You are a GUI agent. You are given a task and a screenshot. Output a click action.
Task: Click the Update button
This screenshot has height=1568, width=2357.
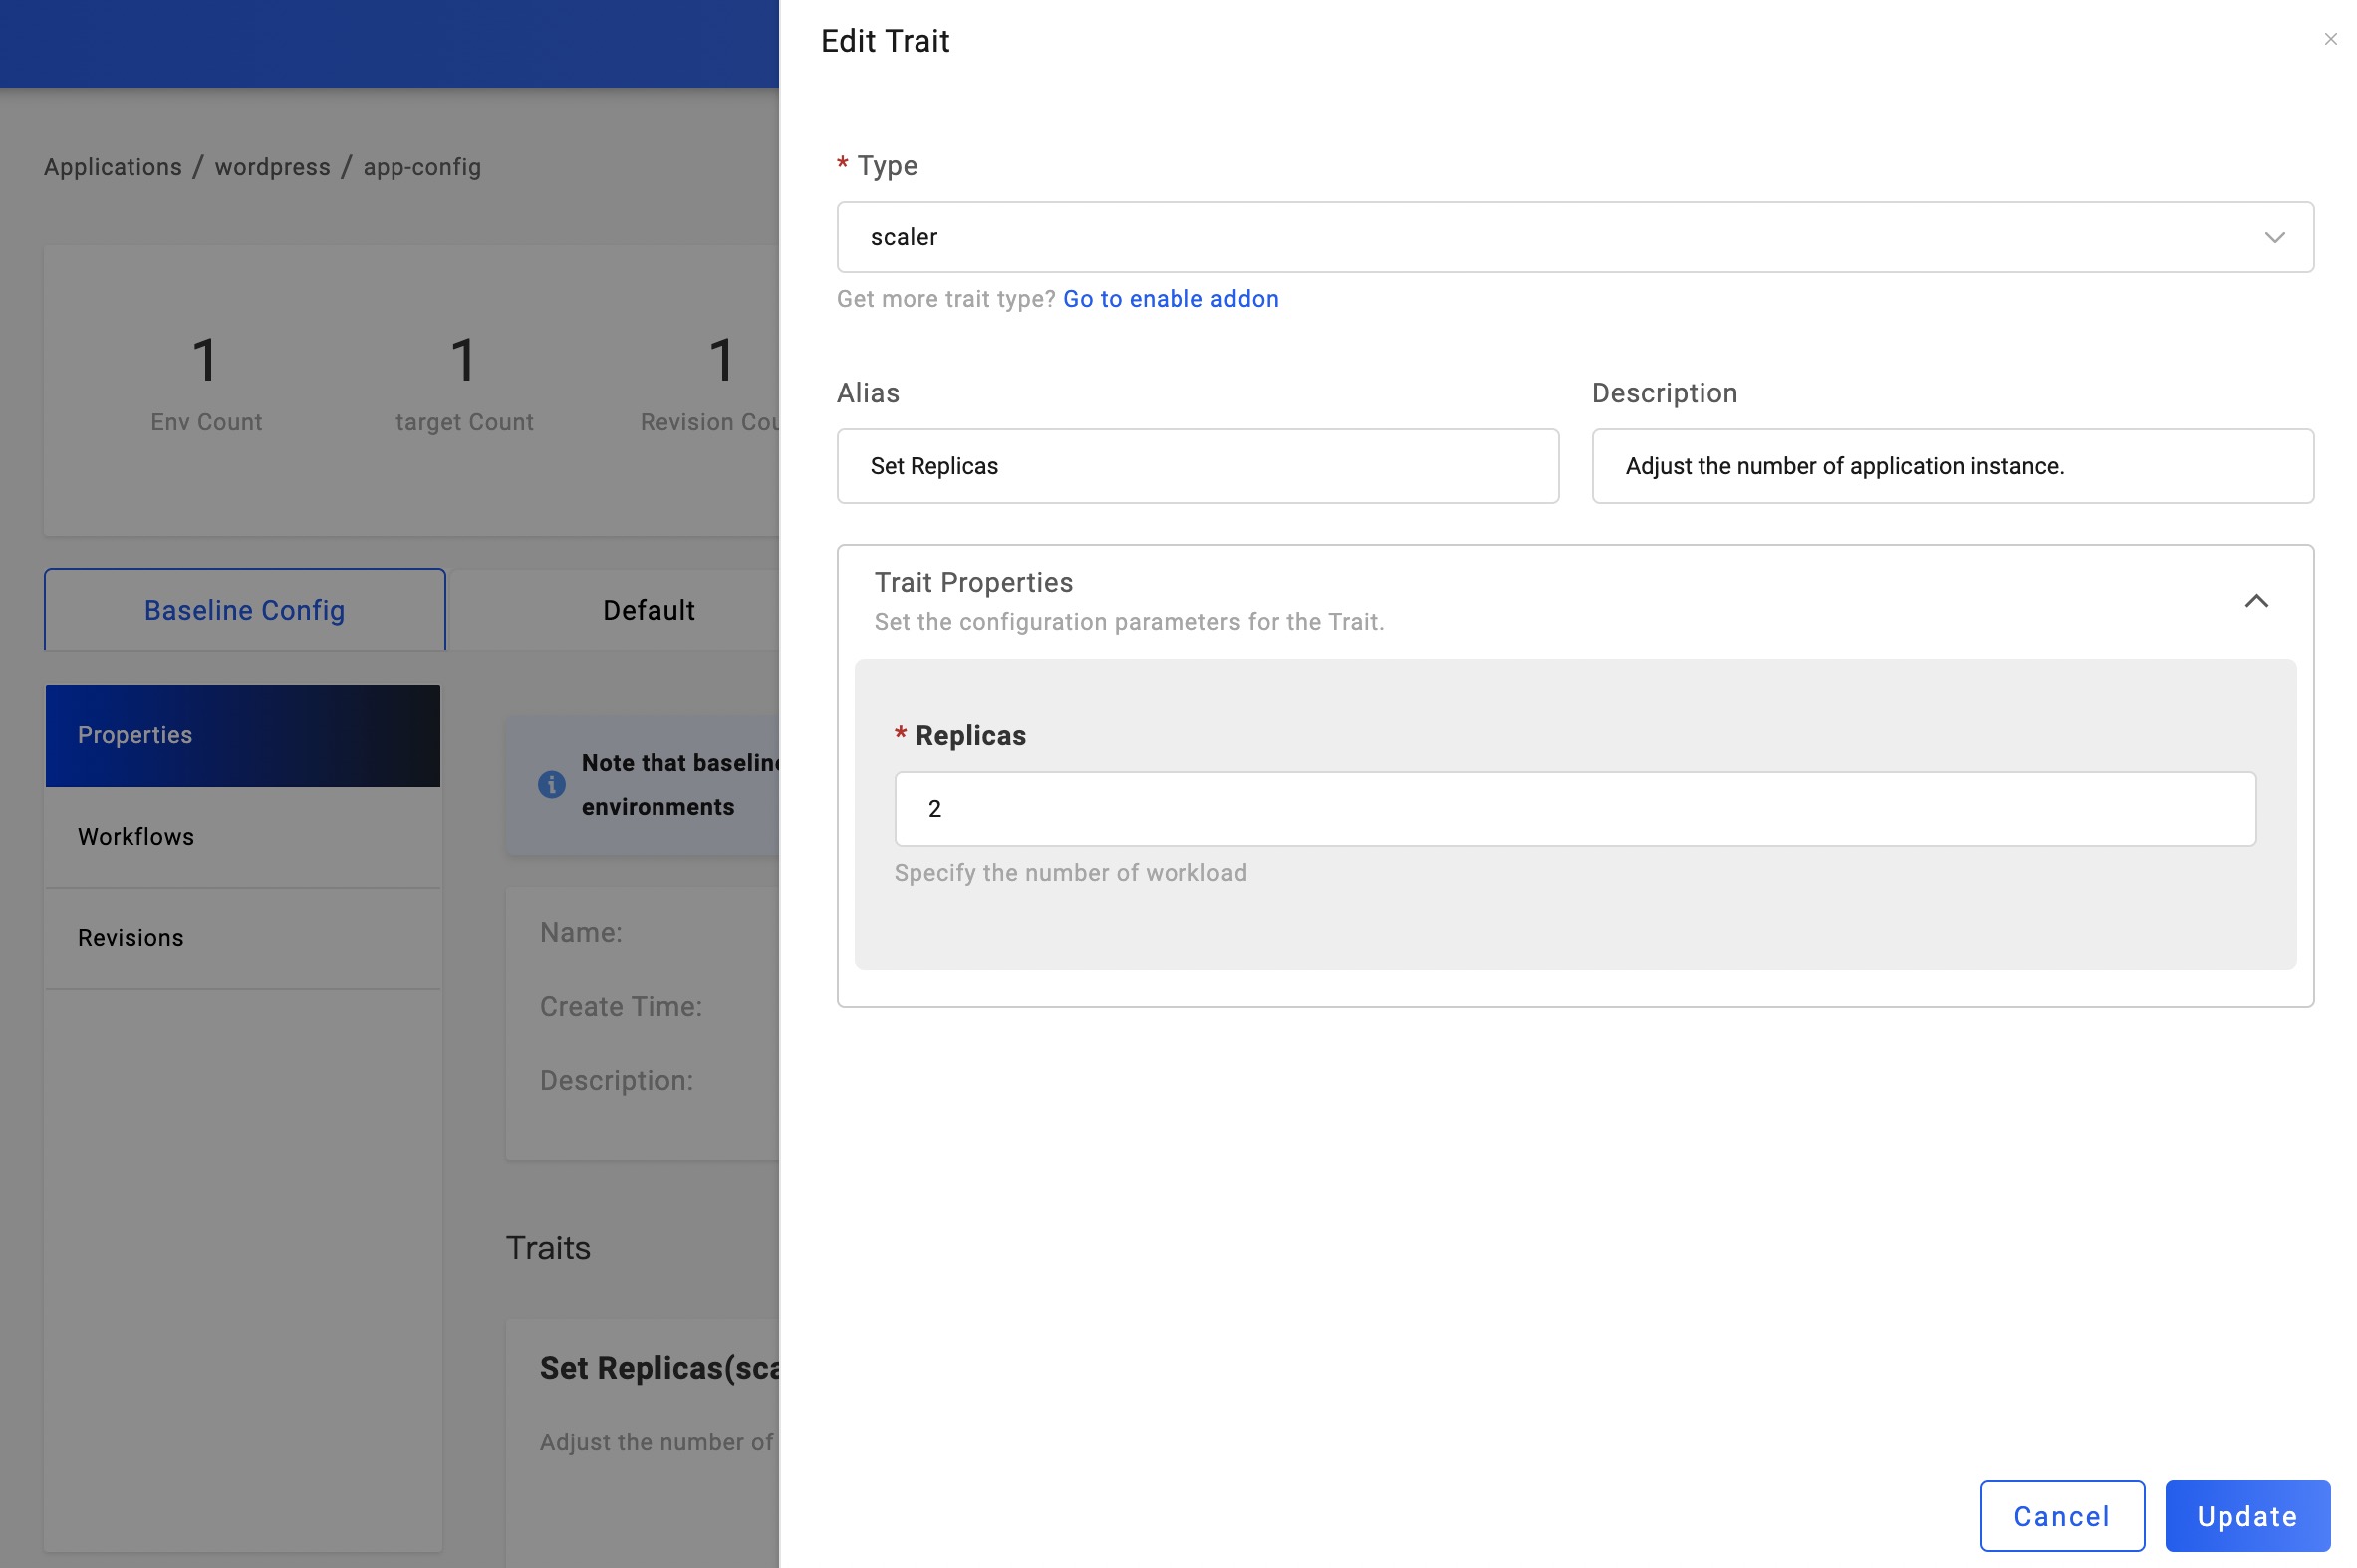pyautogui.click(x=2246, y=1515)
